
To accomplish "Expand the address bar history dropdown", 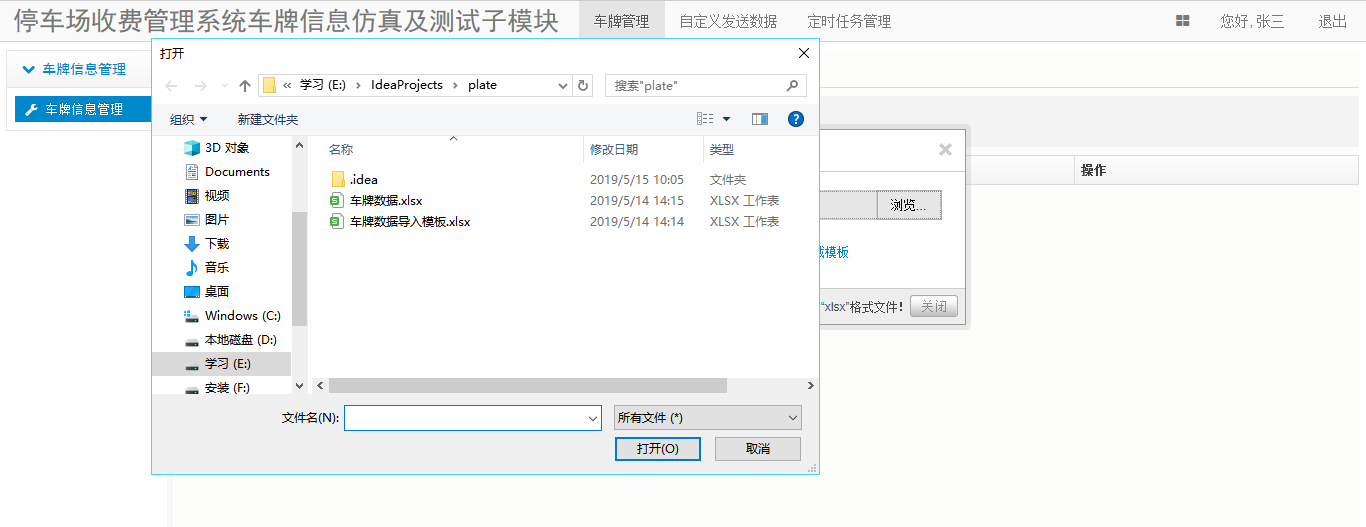I will pos(563,86).
